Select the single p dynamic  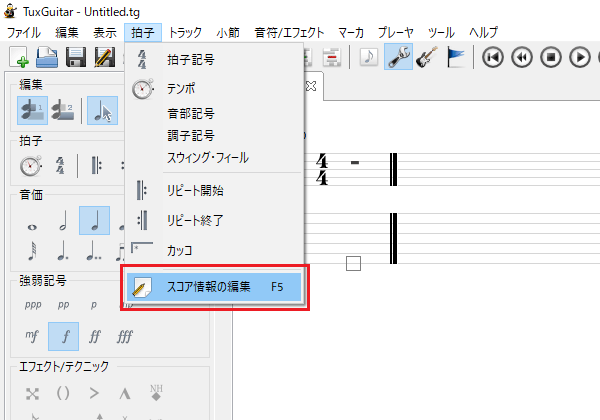(94, 305)
